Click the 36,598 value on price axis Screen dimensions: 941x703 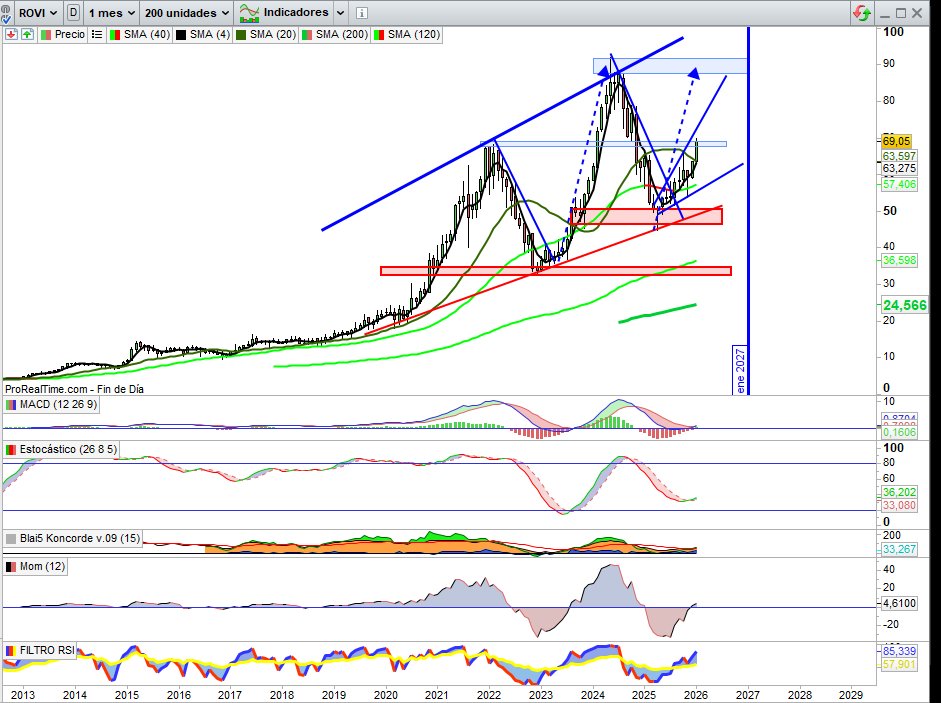pyautogui.click(x=899, y=261)
